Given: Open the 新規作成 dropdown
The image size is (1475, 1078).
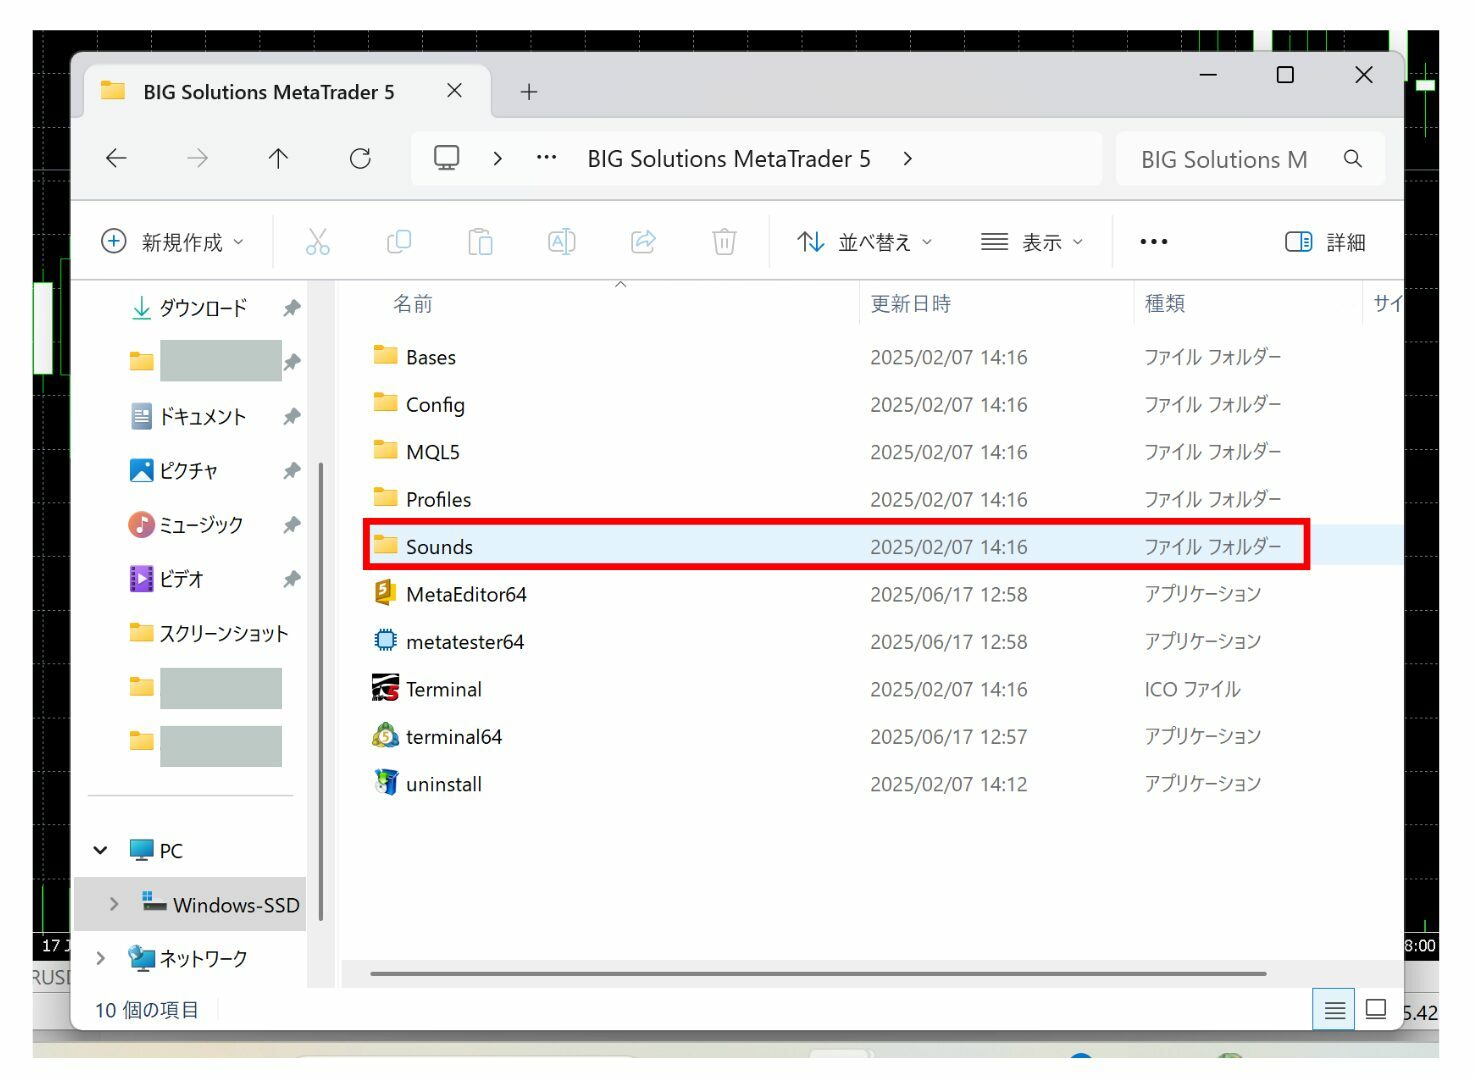Looking at the screenshot, I should coord(172,242).
